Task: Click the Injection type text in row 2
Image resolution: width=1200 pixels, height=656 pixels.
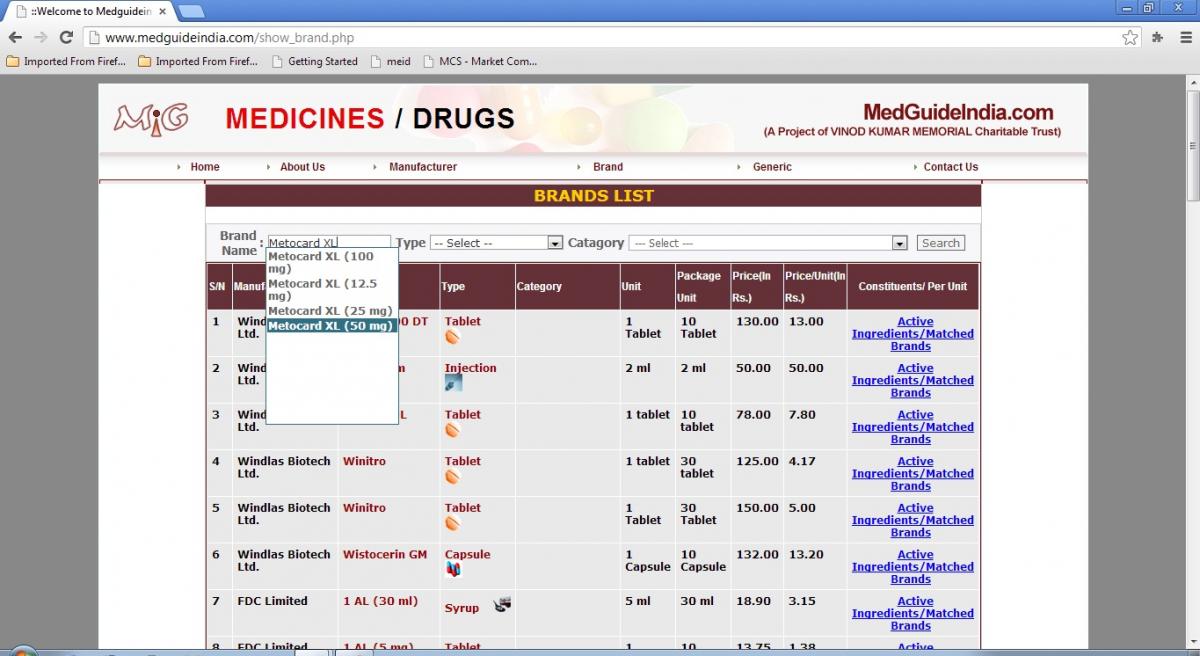Action: (x=471, y=368)
